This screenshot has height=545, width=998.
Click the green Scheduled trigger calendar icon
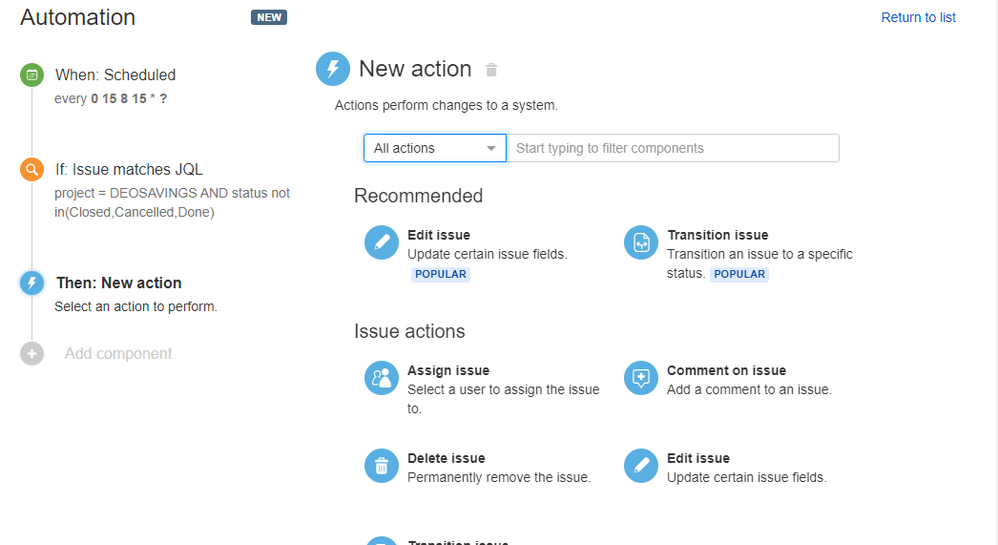tap(32, 75)
